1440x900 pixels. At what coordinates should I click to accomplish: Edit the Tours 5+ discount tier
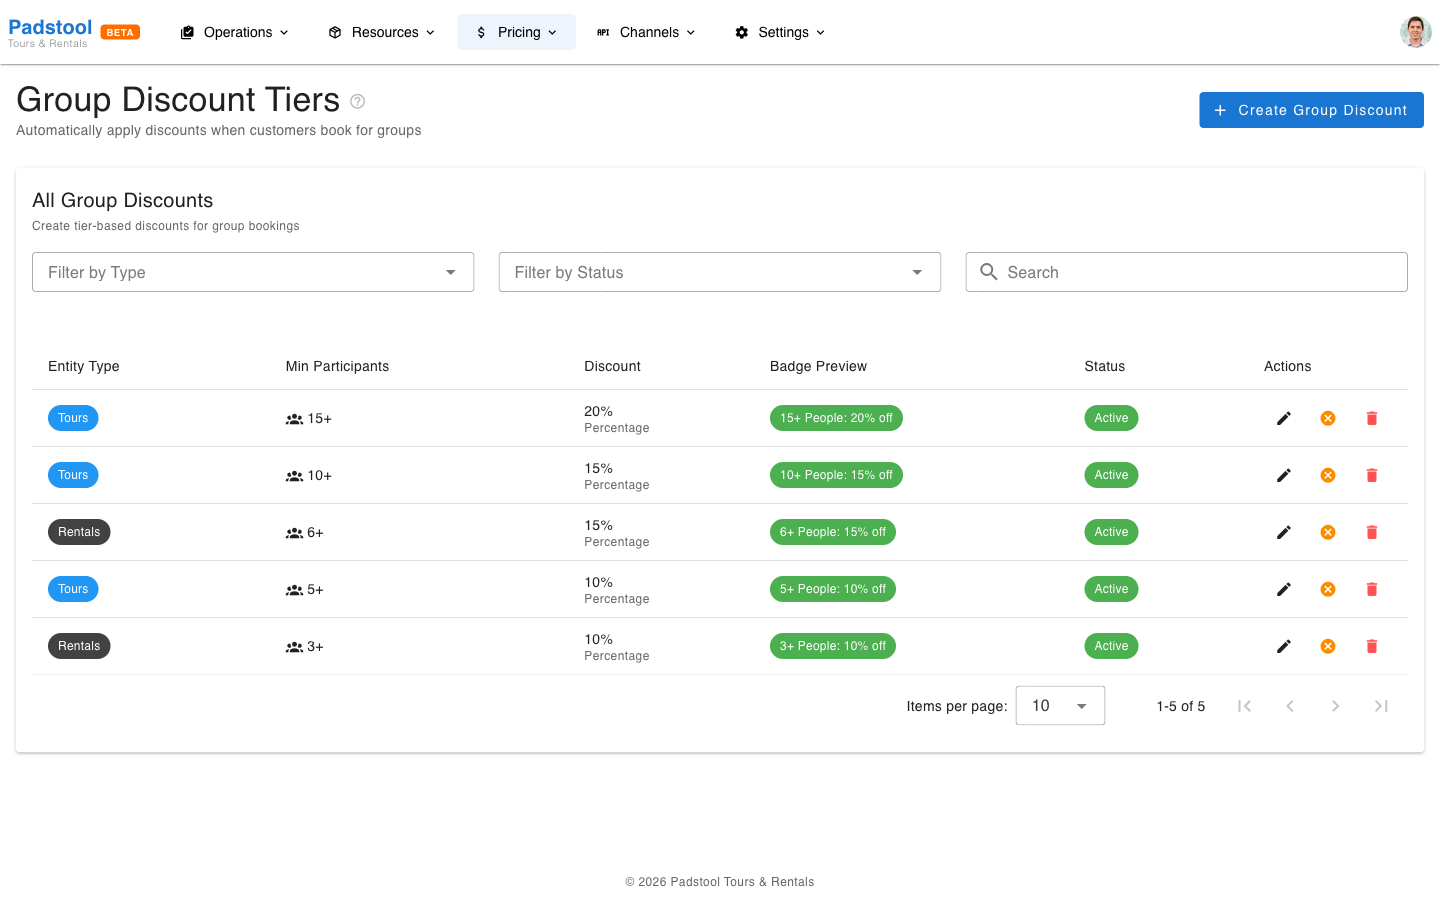(x=1284, y=589)
